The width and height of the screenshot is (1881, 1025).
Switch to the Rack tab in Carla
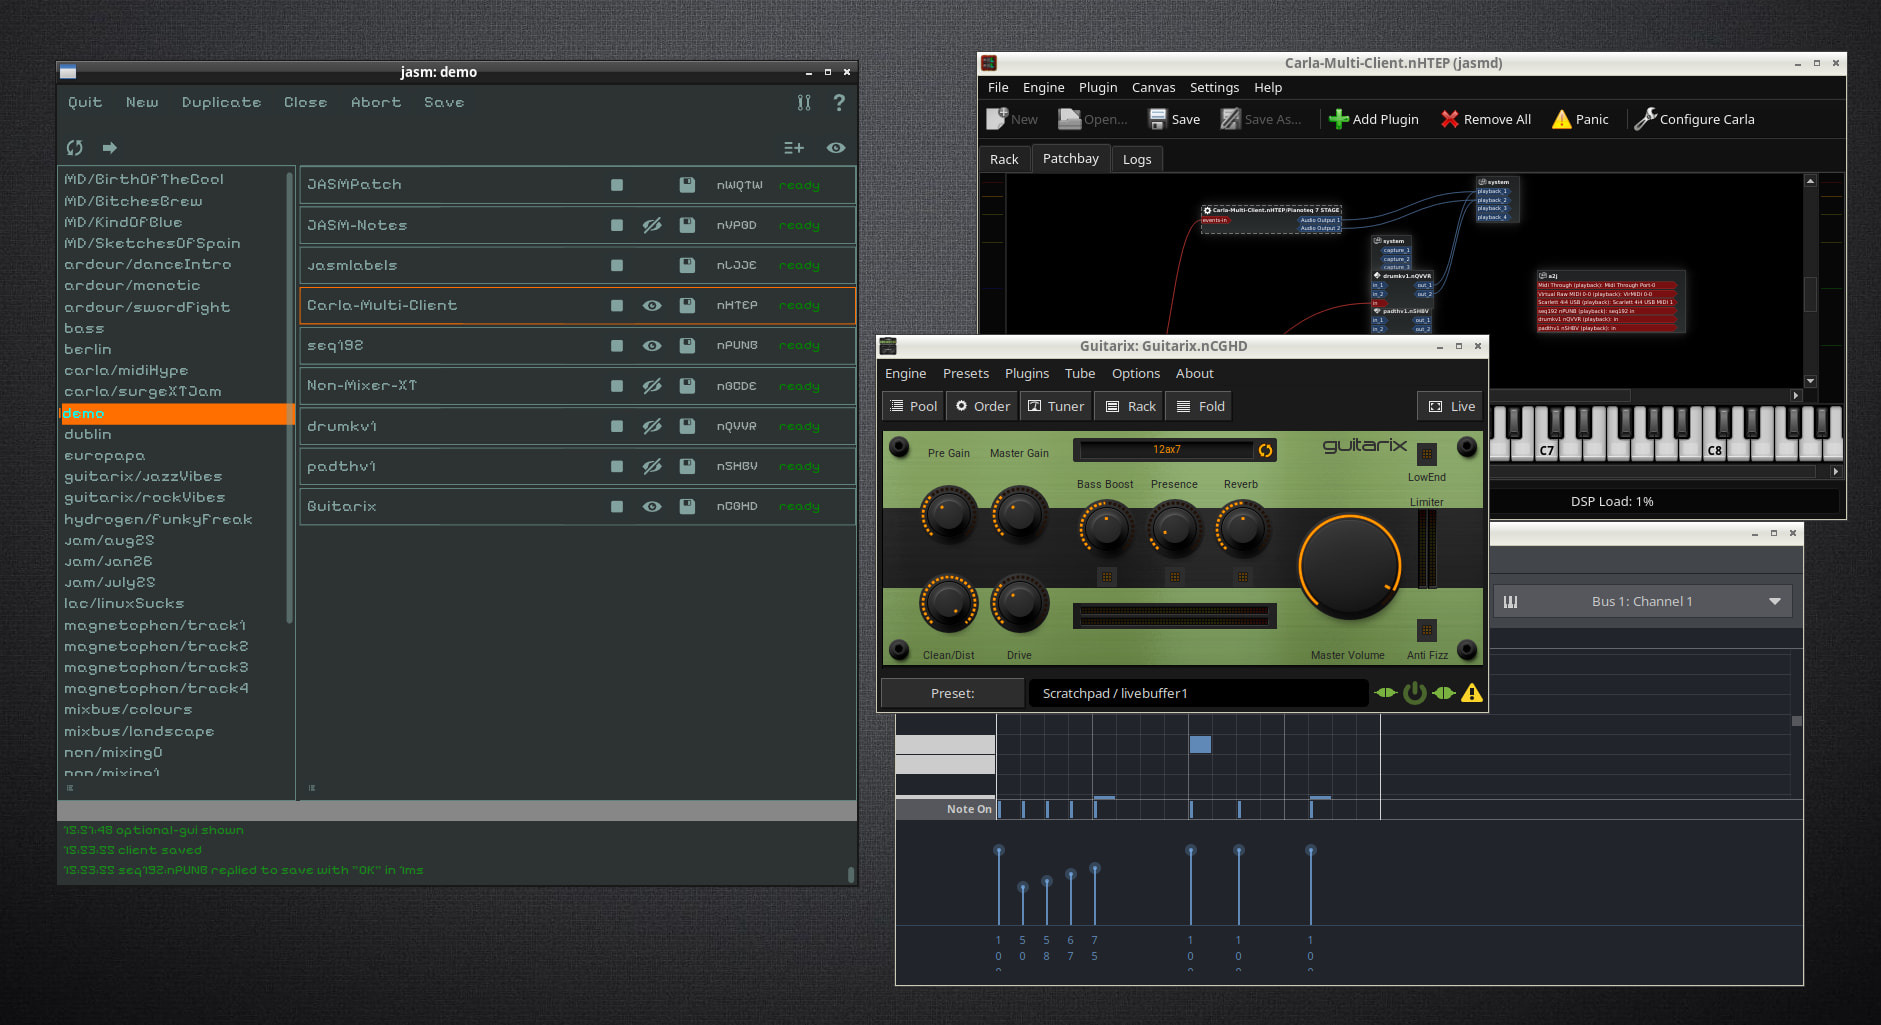[1004, 159]
